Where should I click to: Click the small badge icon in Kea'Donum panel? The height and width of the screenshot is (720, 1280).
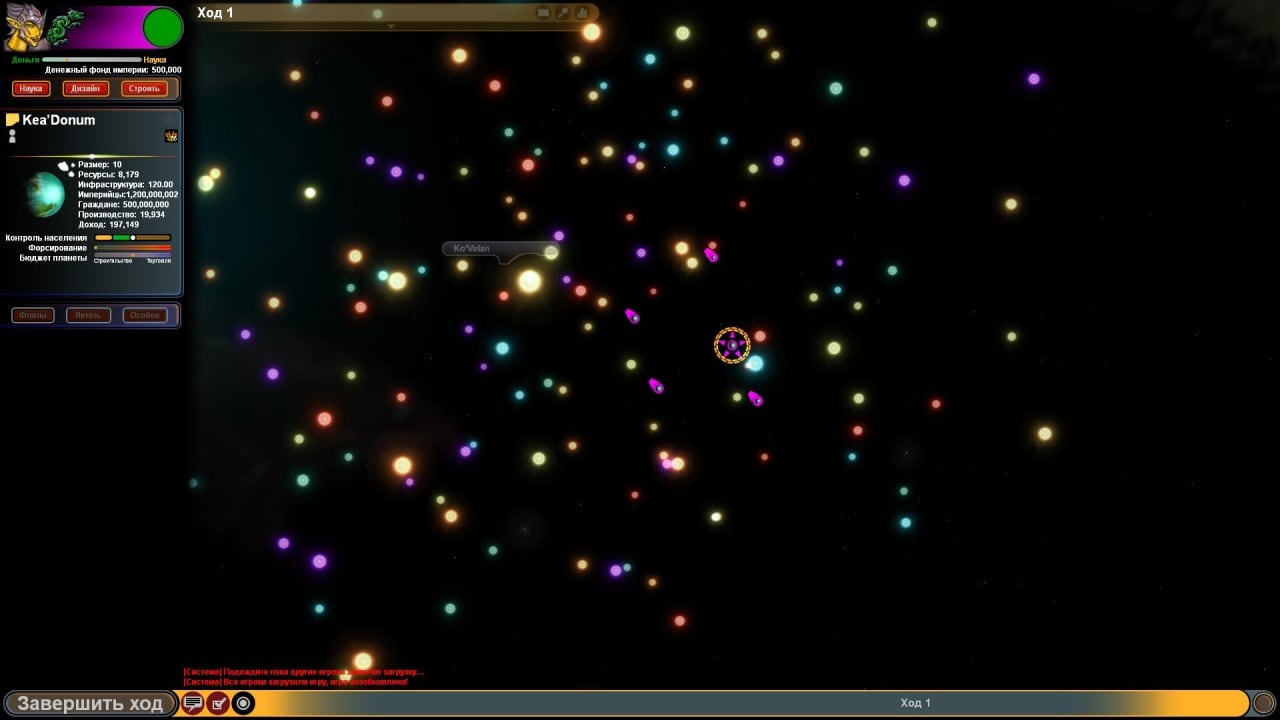coord(171,136)
